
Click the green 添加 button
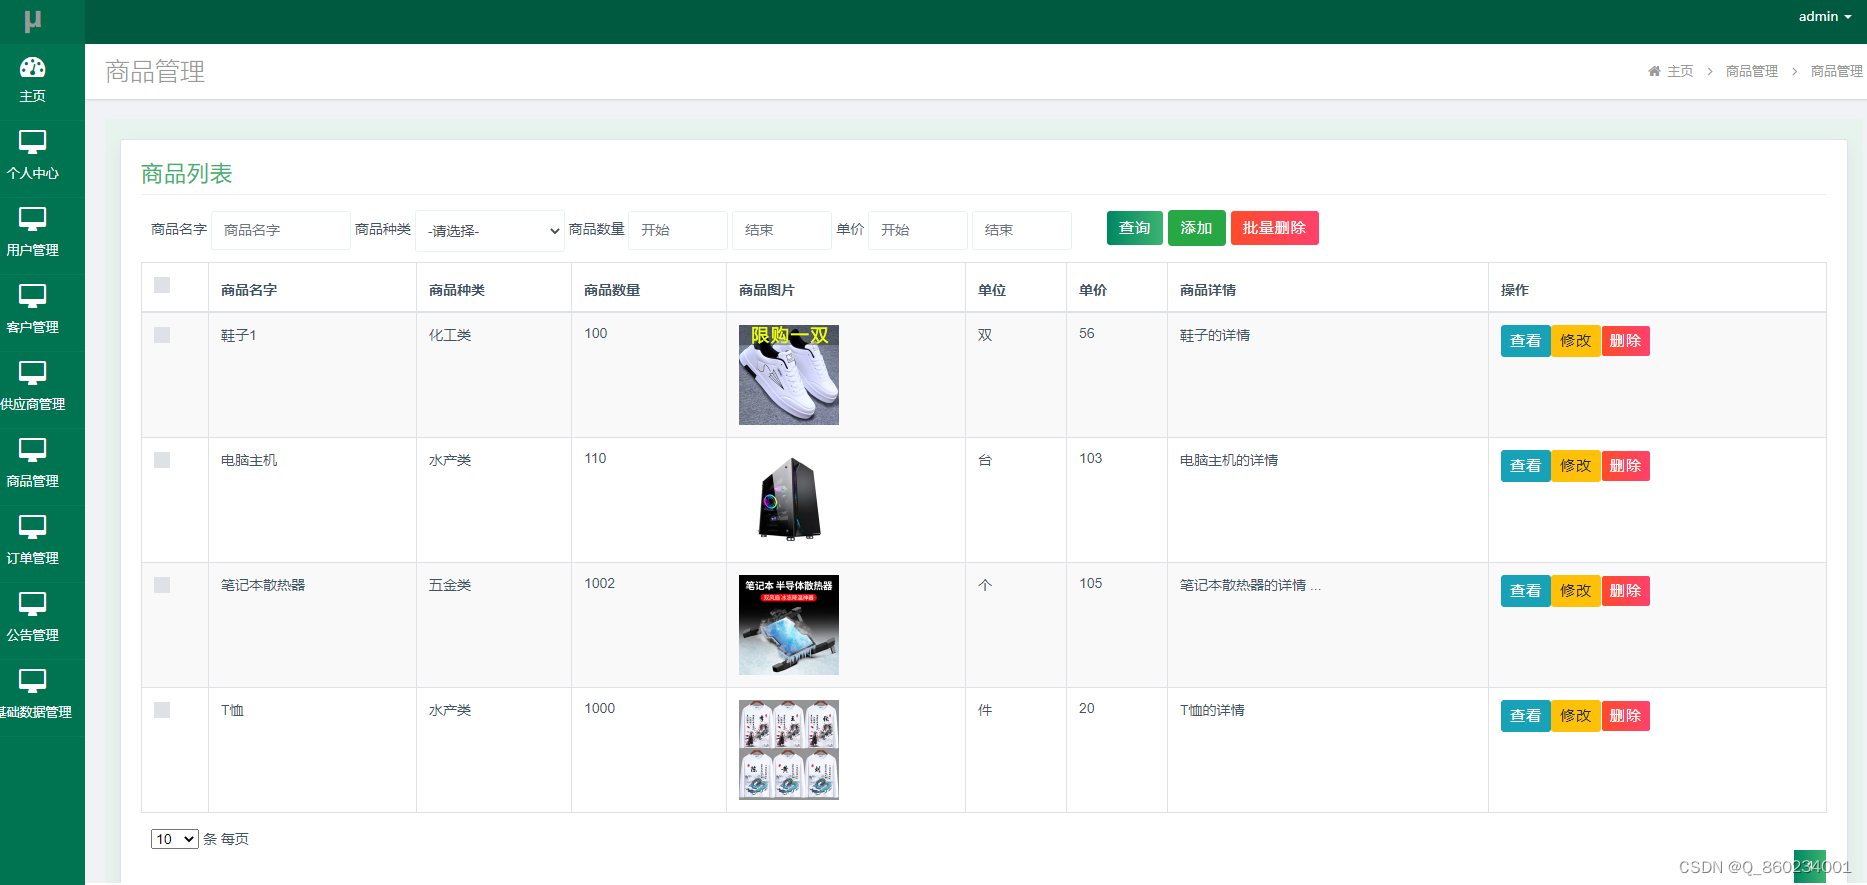(x=1197, y=228)
